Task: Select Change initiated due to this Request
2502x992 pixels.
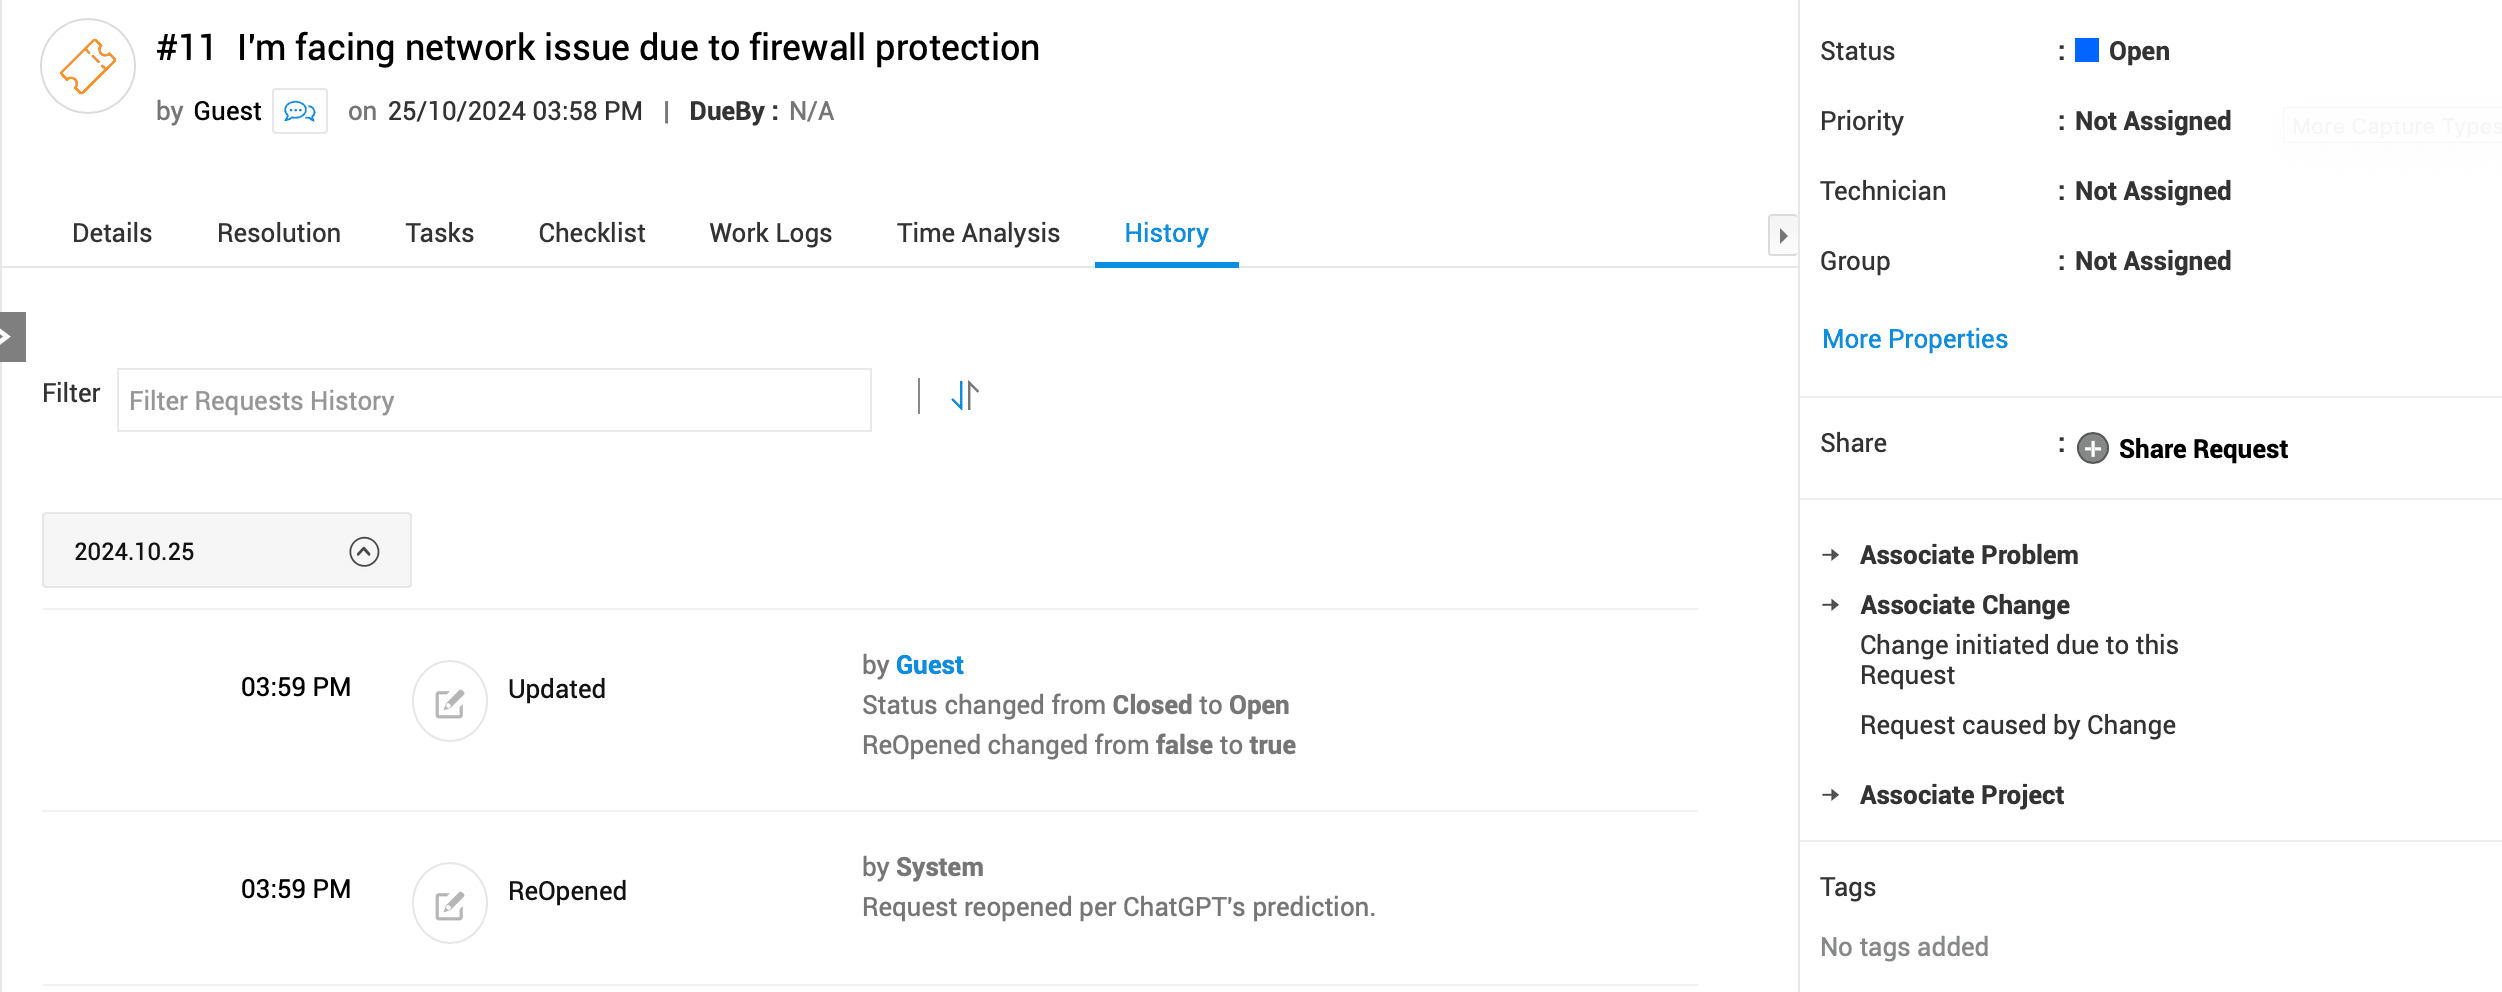Action: click(x=2018, y=660)
